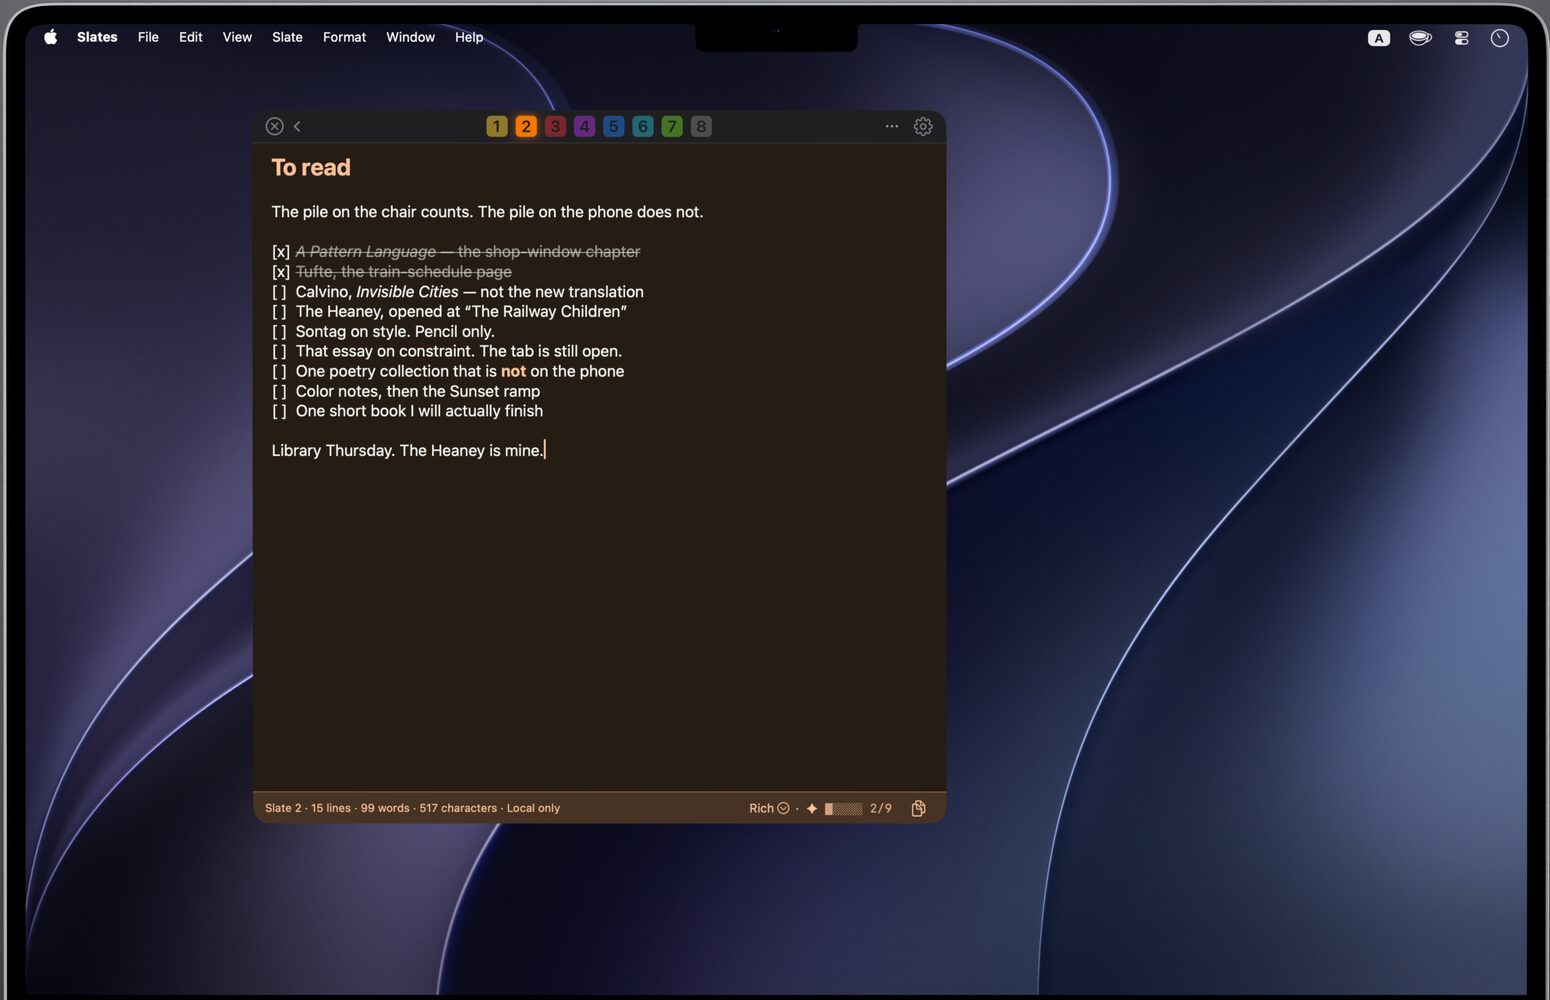Switch to slate 1 yellow tab
This screenshot has height=1000, width=1550.
point(497,126)
